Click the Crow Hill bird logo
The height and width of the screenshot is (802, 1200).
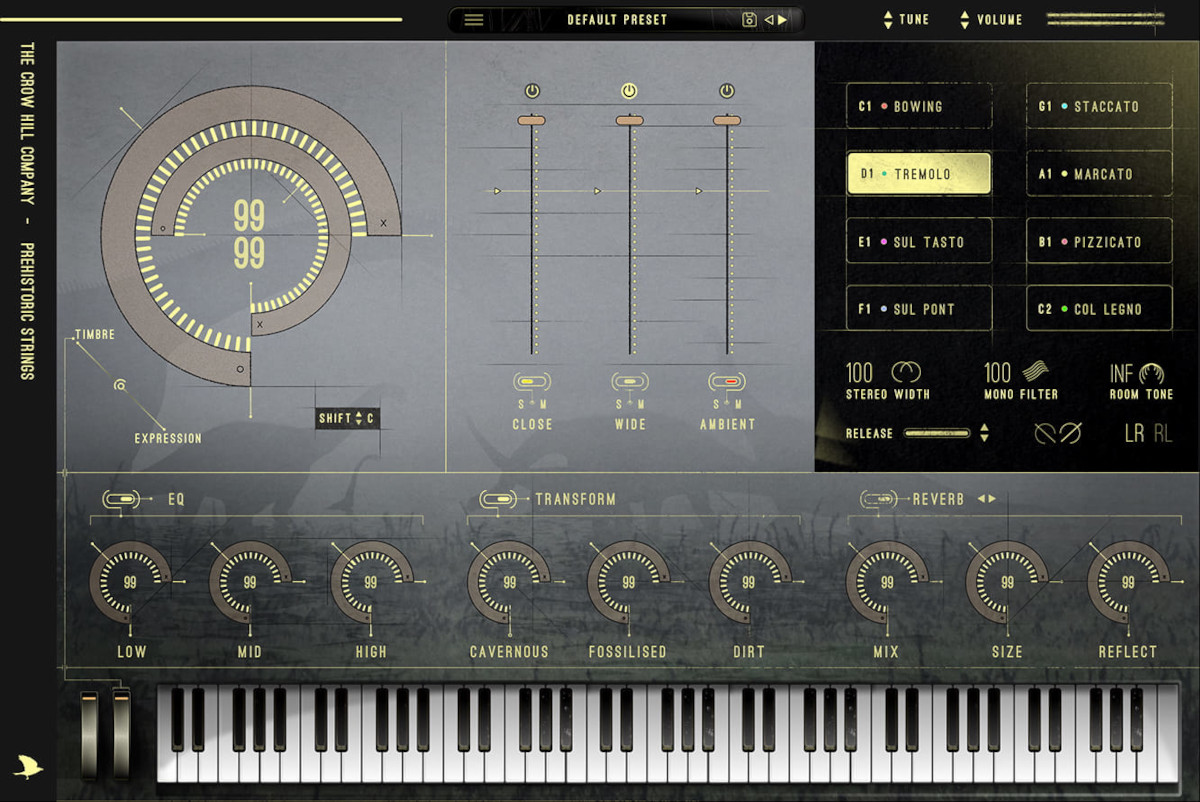click(x=29, y=767)
